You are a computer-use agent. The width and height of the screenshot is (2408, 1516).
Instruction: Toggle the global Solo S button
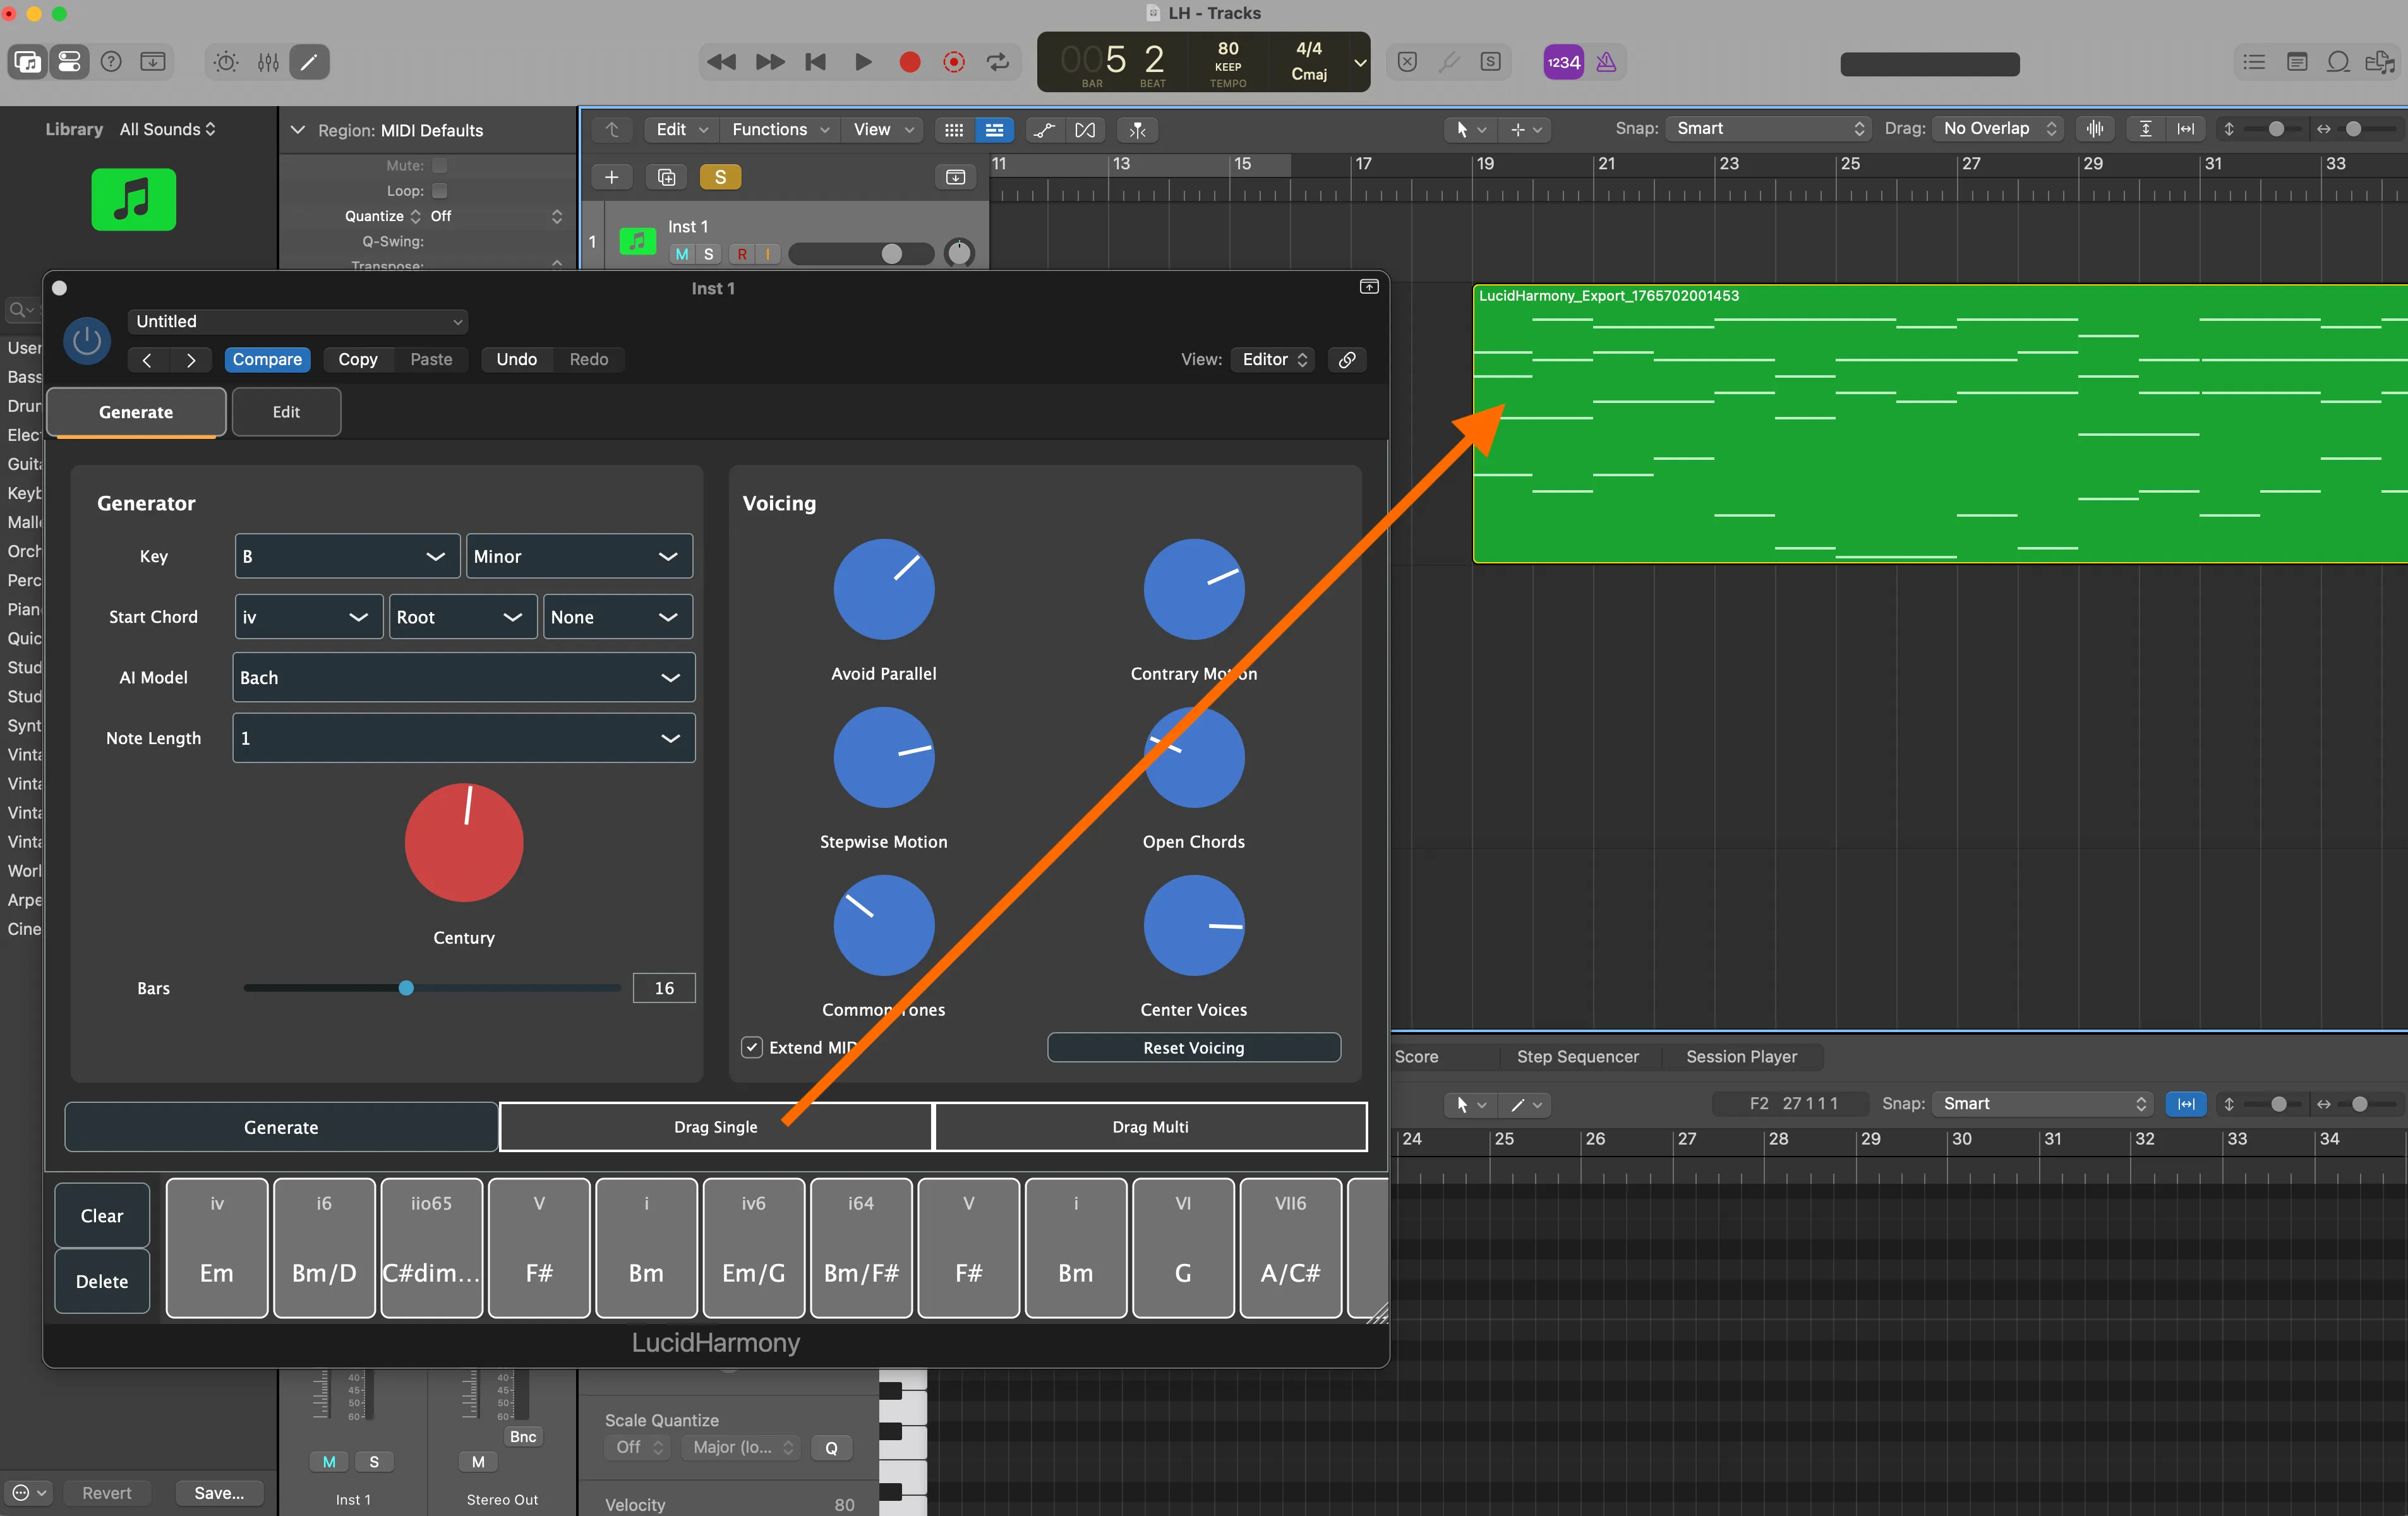click(720, 177)
